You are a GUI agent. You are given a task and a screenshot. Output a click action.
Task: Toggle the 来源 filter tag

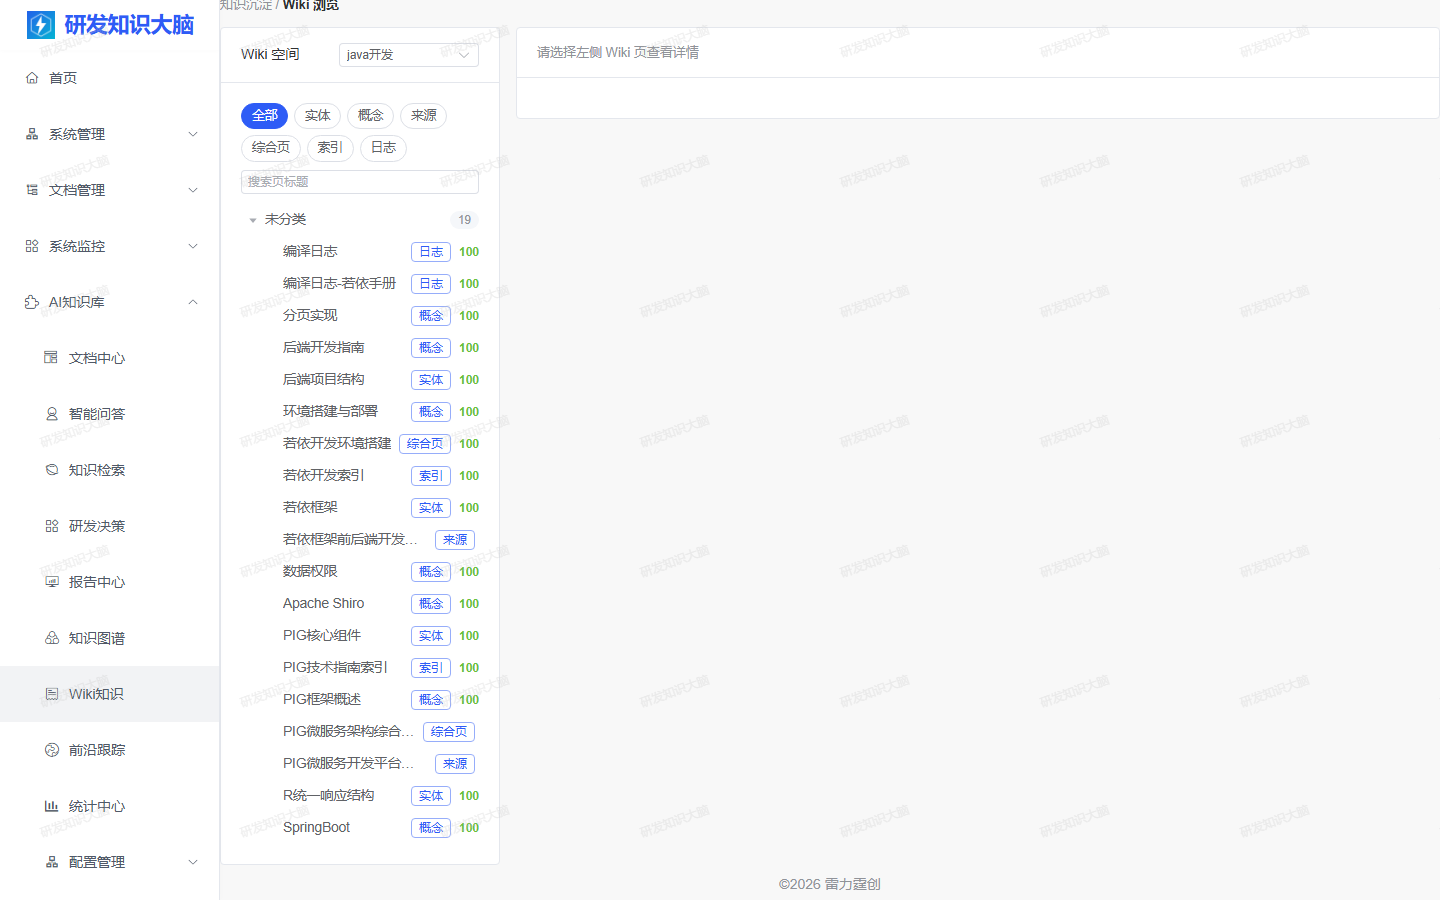point(423,116)
